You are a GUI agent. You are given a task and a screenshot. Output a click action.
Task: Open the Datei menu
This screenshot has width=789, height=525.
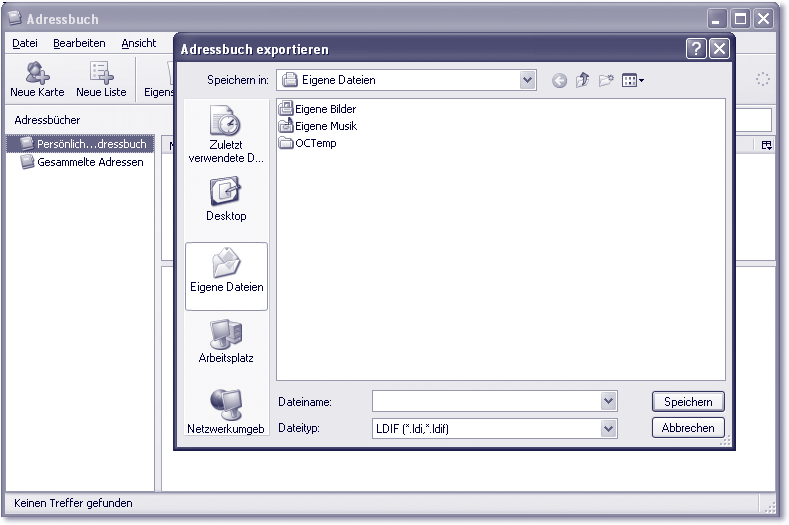tap(25, 43)
